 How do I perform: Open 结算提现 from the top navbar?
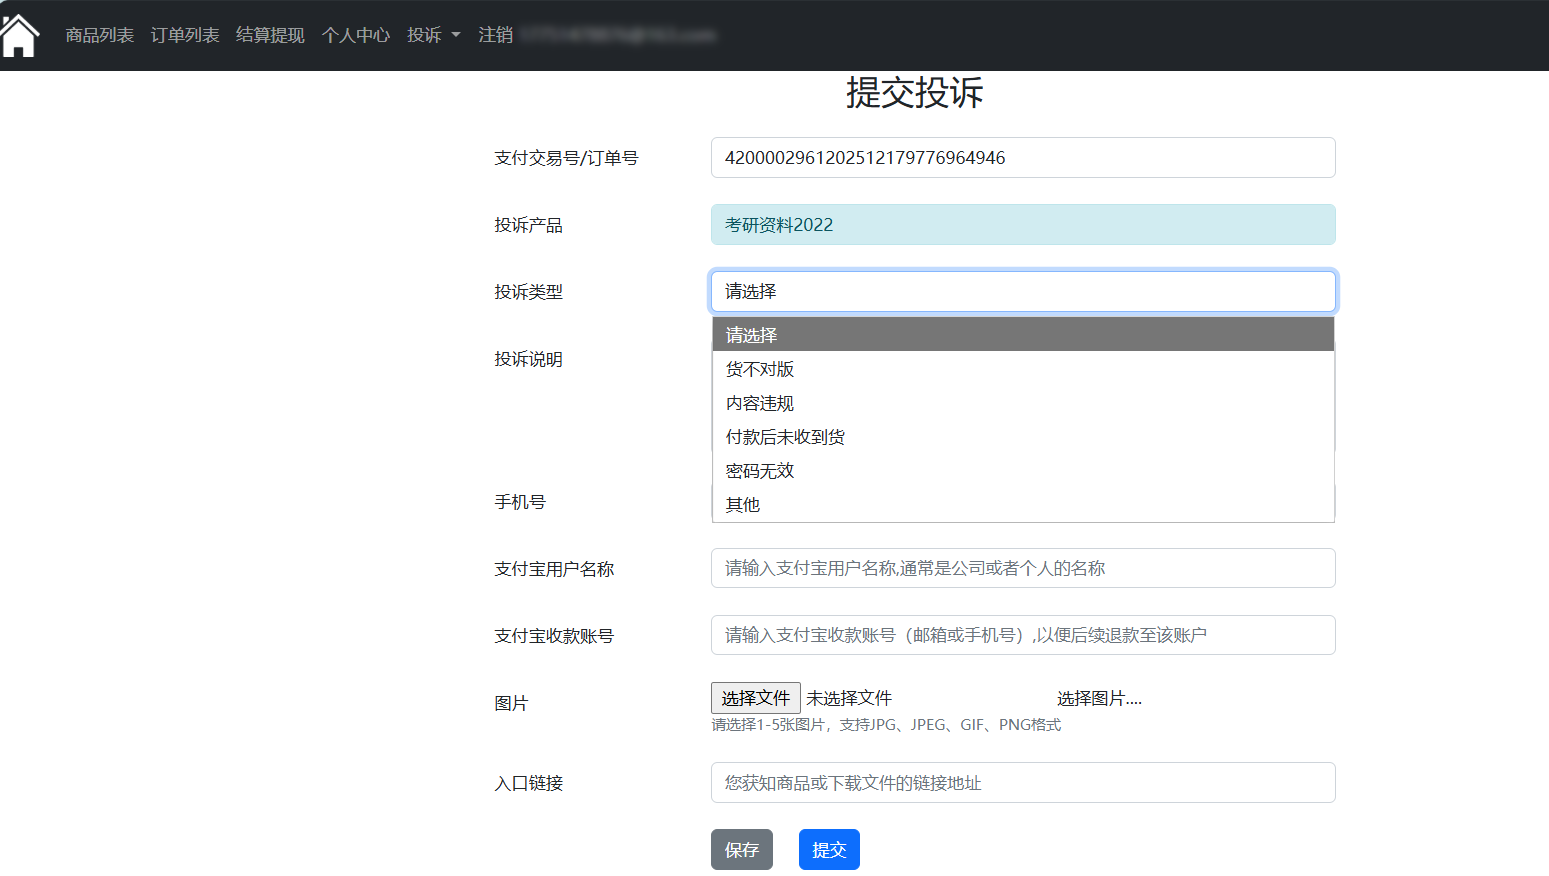coord(270,35)
